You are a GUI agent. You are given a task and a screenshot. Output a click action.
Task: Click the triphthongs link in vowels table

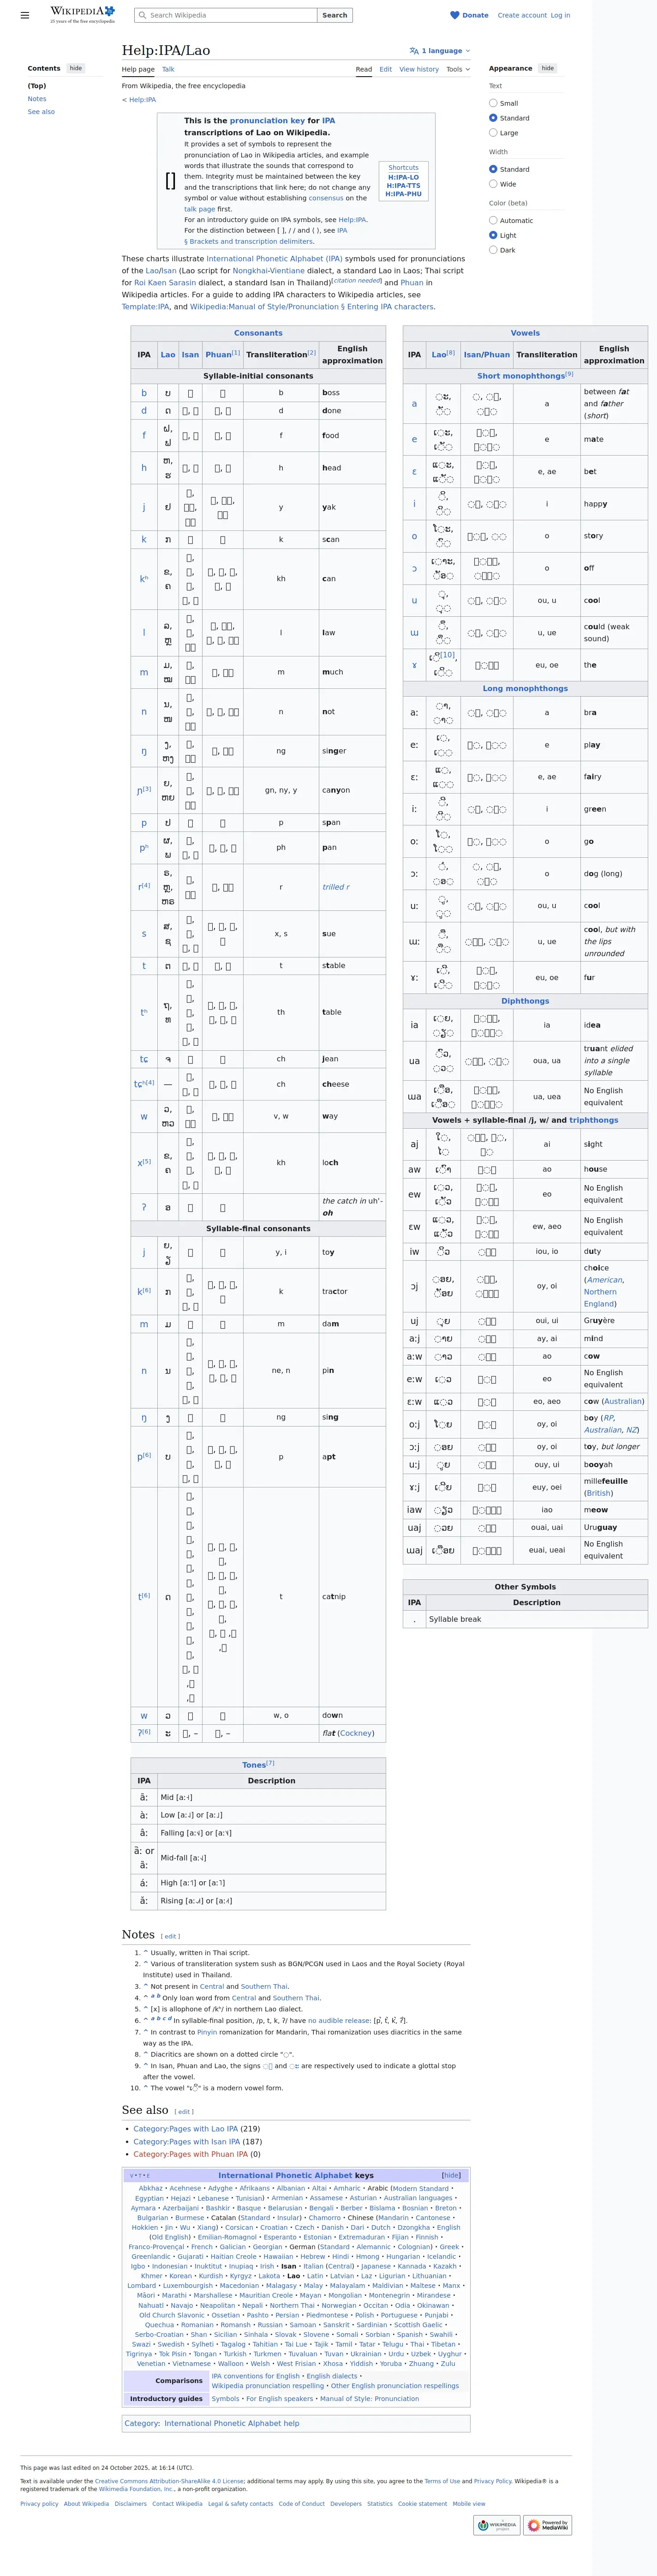click(x=594, y=1120)
